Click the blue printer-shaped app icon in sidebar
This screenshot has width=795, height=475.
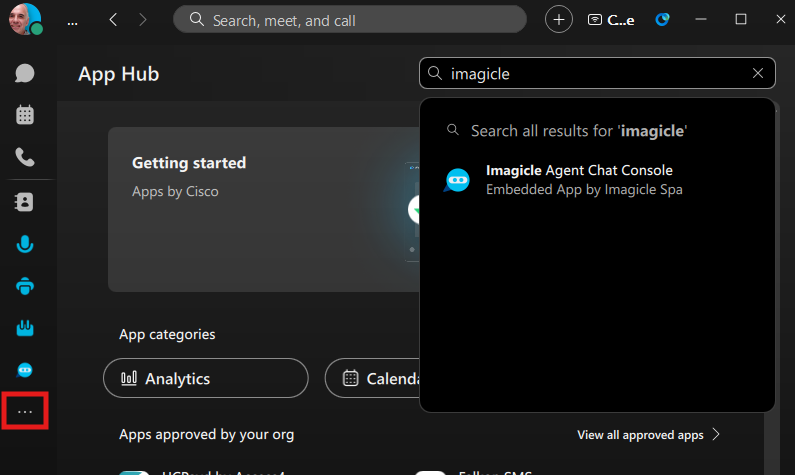[x=25, y=286]
